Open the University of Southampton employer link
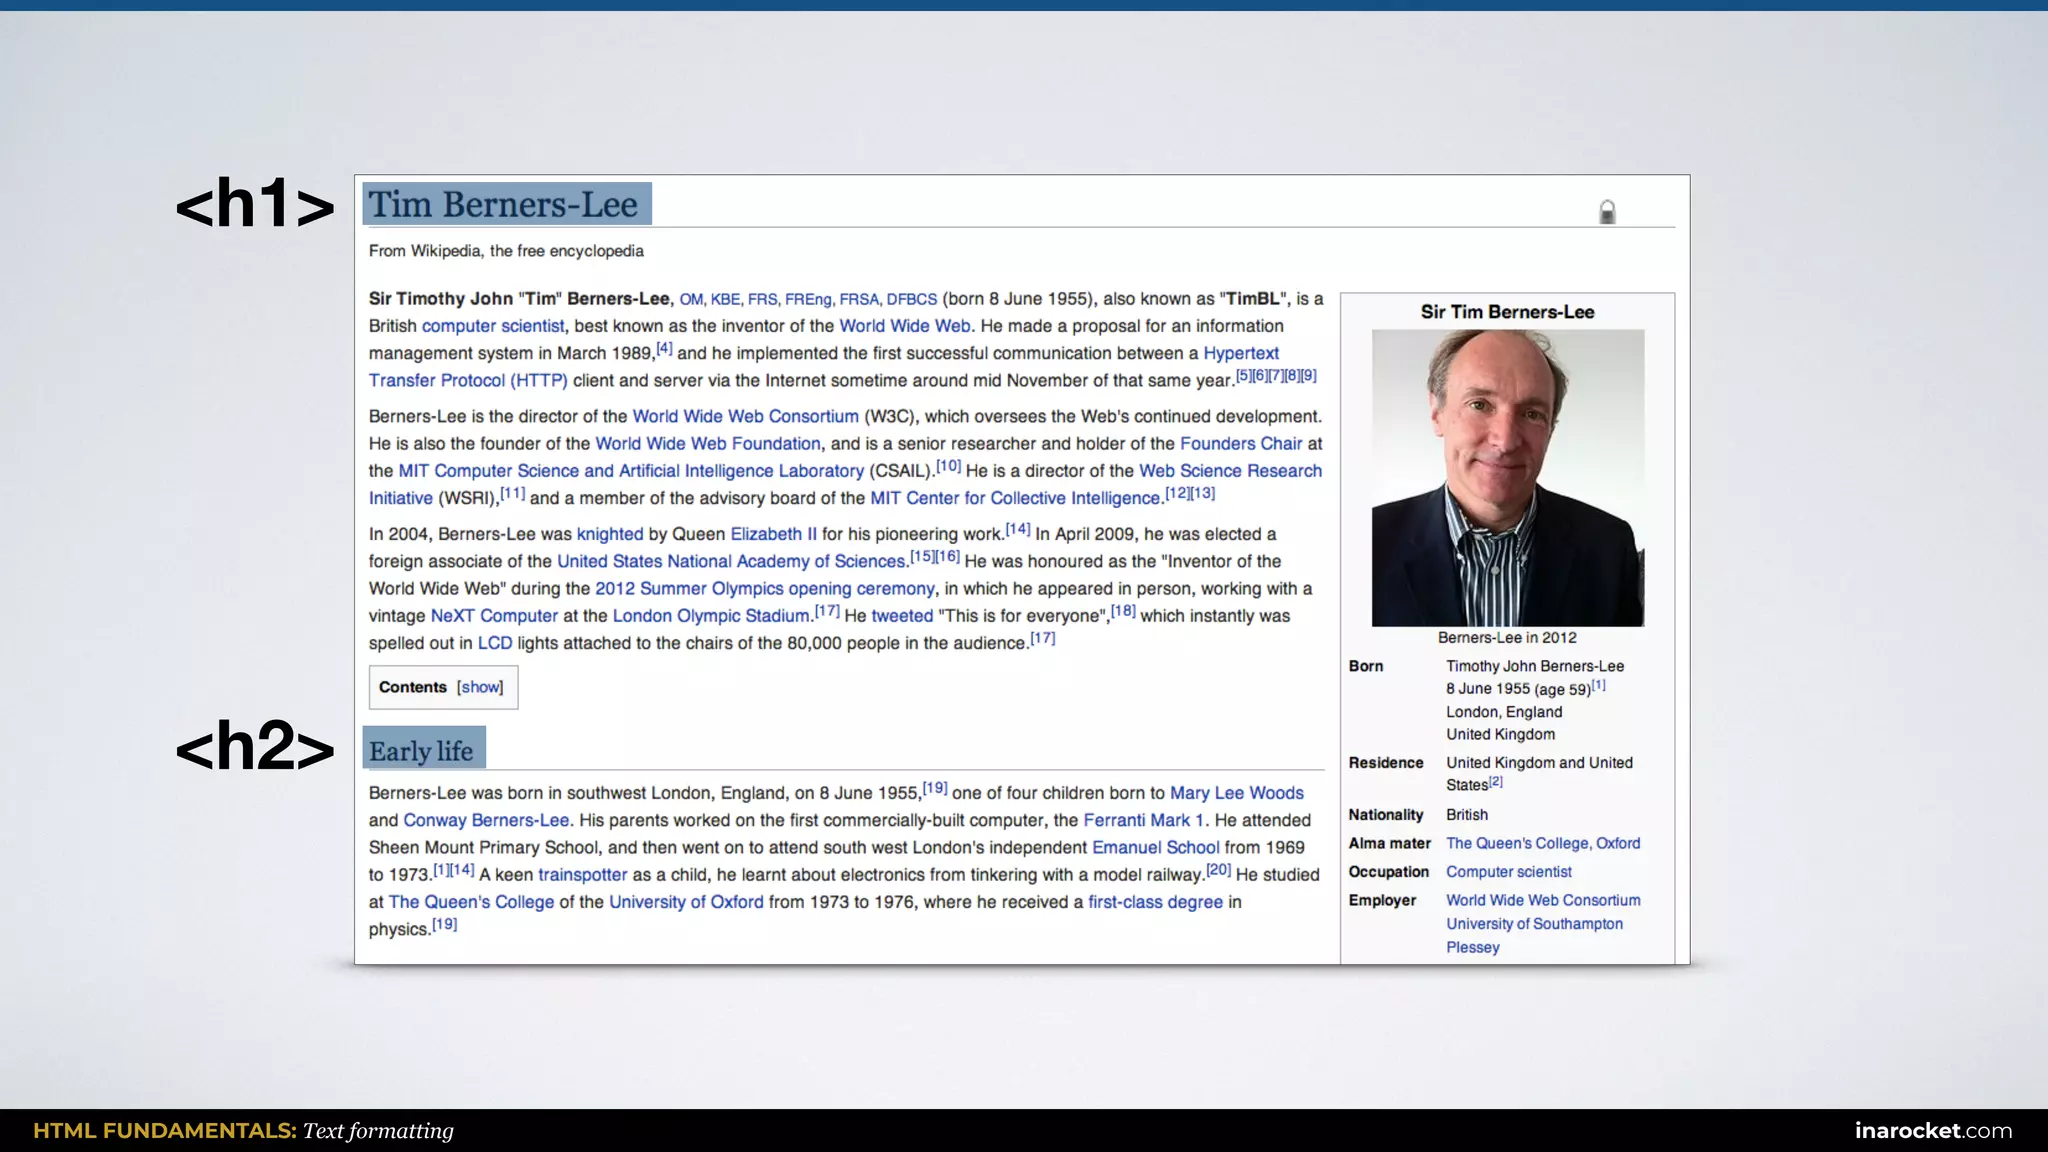This screenshot has width=2048, height=1152. tap(1534, 924)
